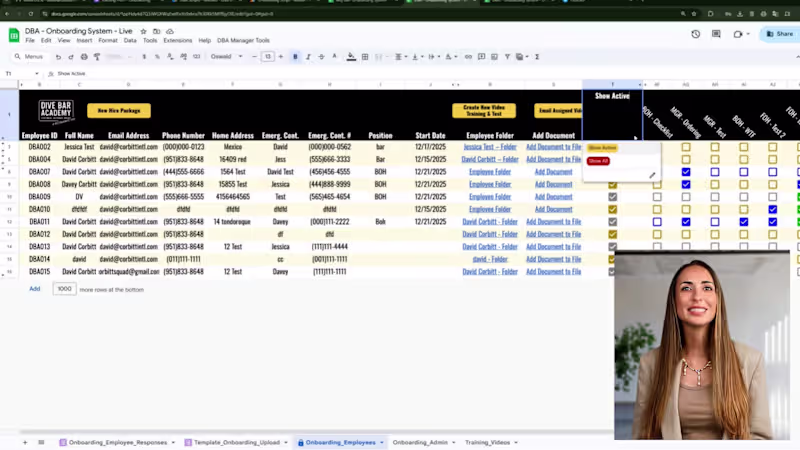Apply currency format with the dollar icon

tap(144, 57)
